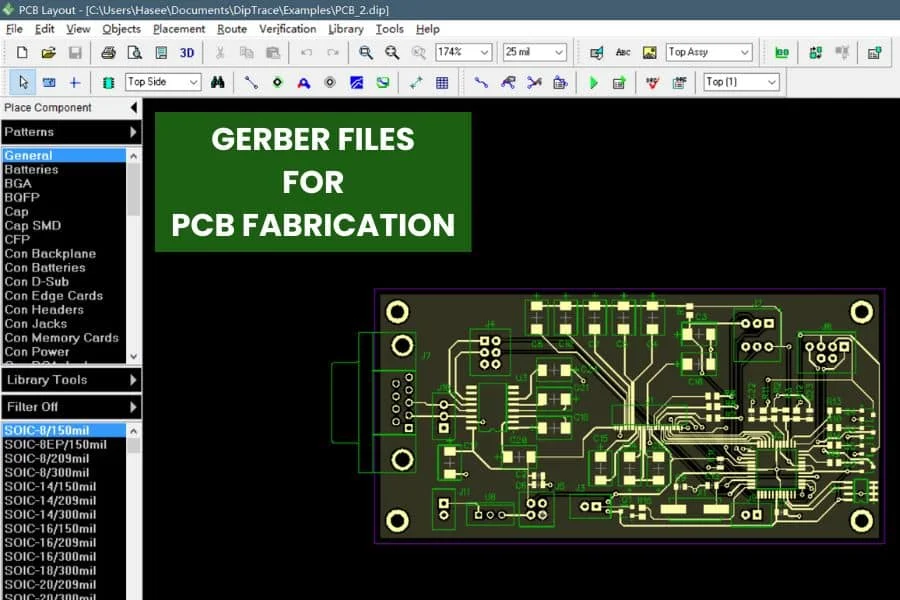Search components with the binoculars icon
This screenshot has height=600, width=900.
[x=218, y=82]
